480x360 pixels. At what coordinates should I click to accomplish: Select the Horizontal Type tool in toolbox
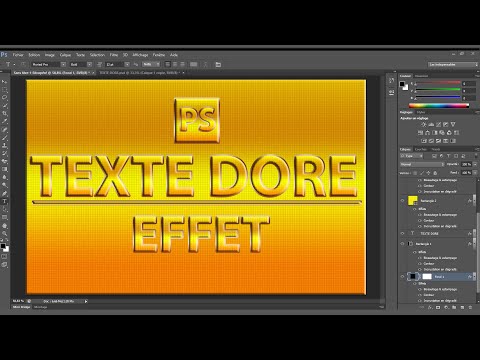[x=4, y=201]
